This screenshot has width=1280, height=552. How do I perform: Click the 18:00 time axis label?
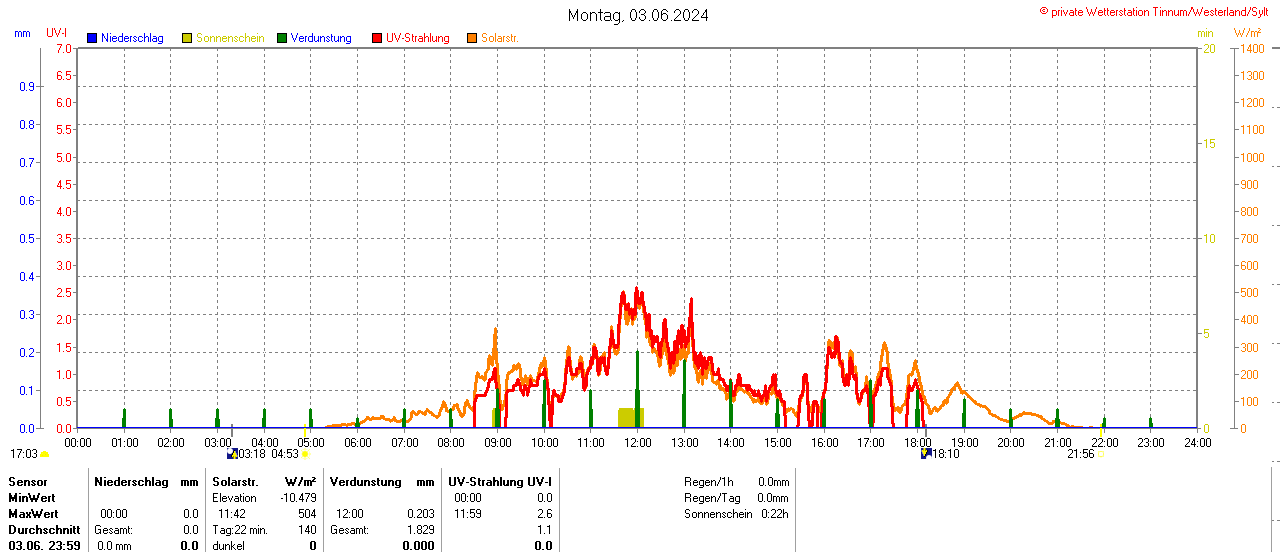click(x=917, y=442)
